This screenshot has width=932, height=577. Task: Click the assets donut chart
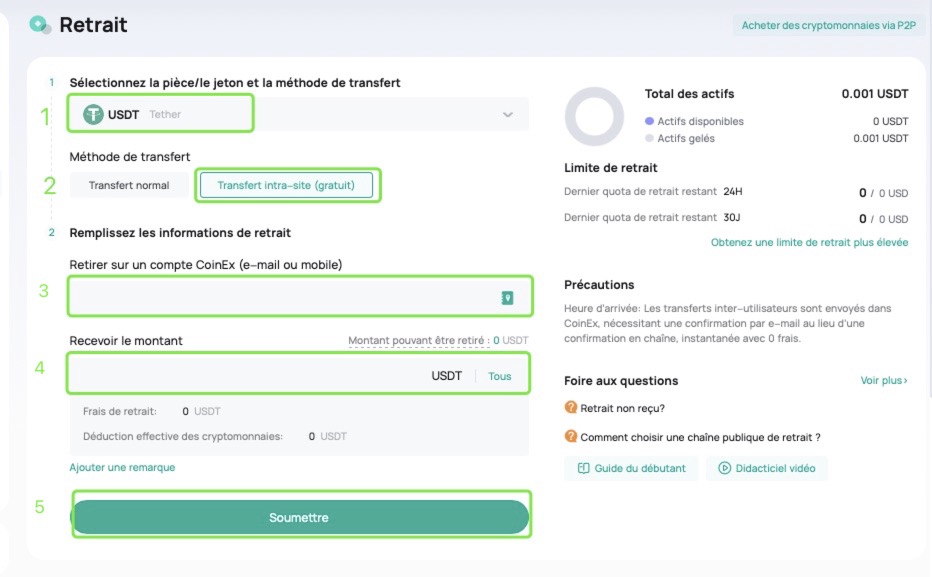pos(594,116)
